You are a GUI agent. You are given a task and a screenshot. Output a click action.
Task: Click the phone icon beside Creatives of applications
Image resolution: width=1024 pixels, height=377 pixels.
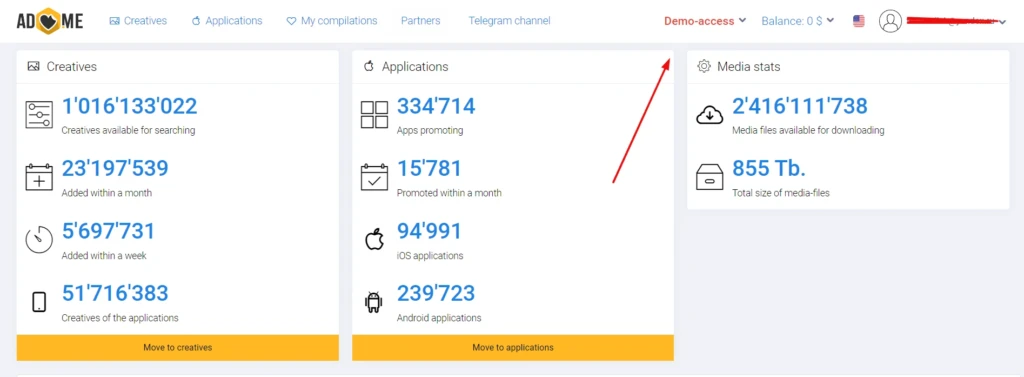(x=39, y=302)
